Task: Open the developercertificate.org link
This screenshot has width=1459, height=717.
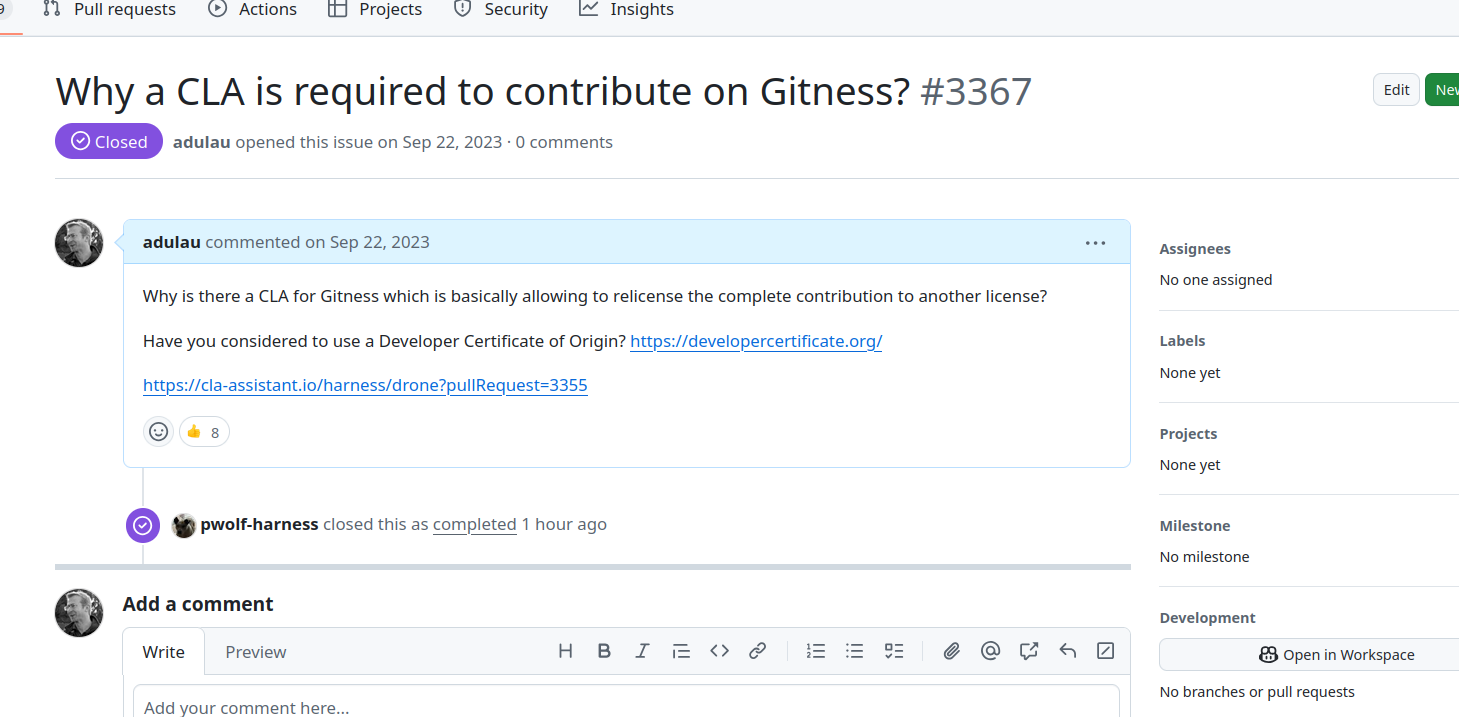Action: (x=756, y=341)
